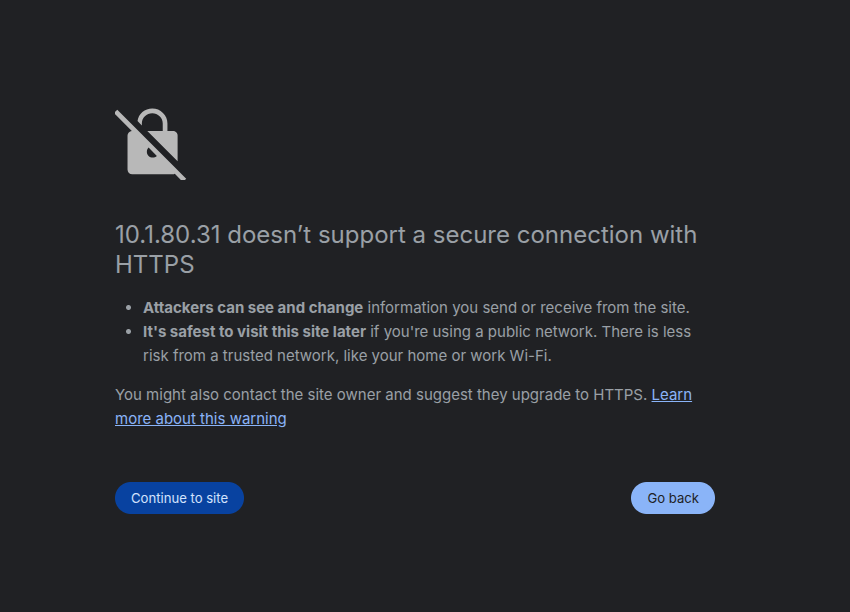Open the "more about this warning" link
Image resolution: width=850 pixels, height=612 pixels.
tap(201, 418)
